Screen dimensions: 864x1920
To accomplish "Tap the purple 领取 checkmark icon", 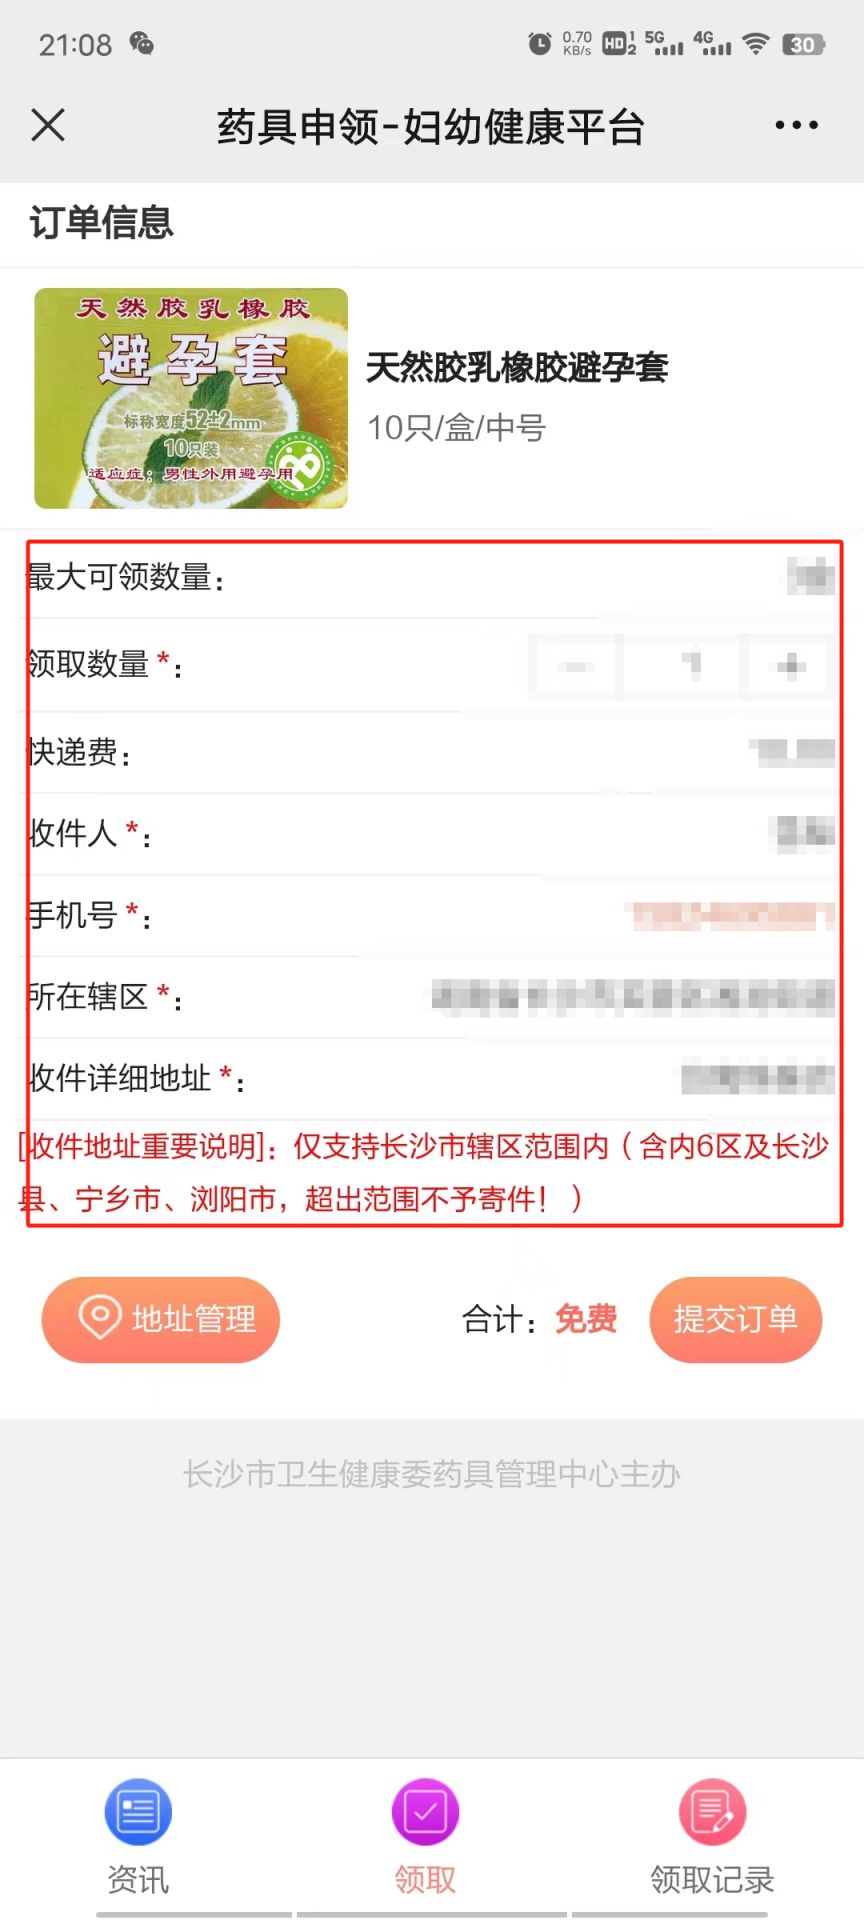I will pos(425,1811).
